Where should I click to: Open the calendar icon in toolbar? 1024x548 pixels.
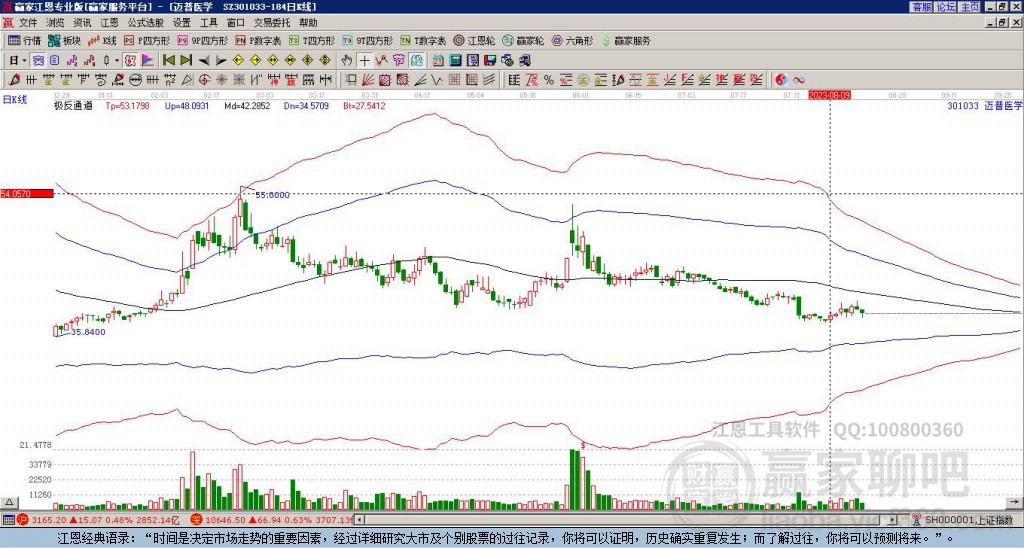click(x=438, y=60)
